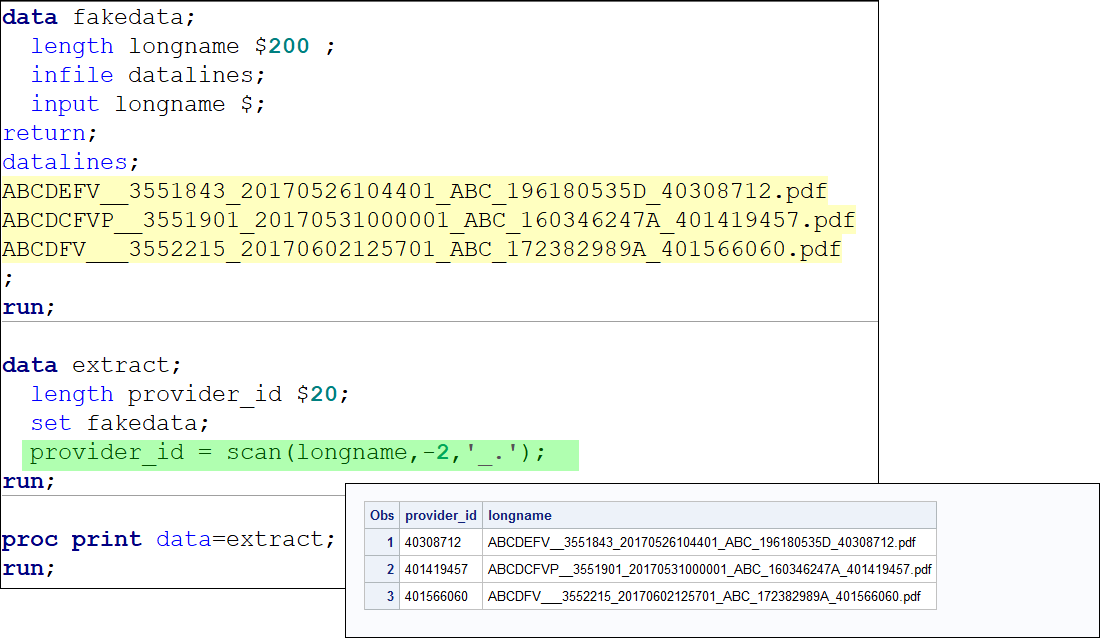Click the dataline starting with ABCDCFVP
Viewport: 1100px width, 638px height.
tap(429, 220)
